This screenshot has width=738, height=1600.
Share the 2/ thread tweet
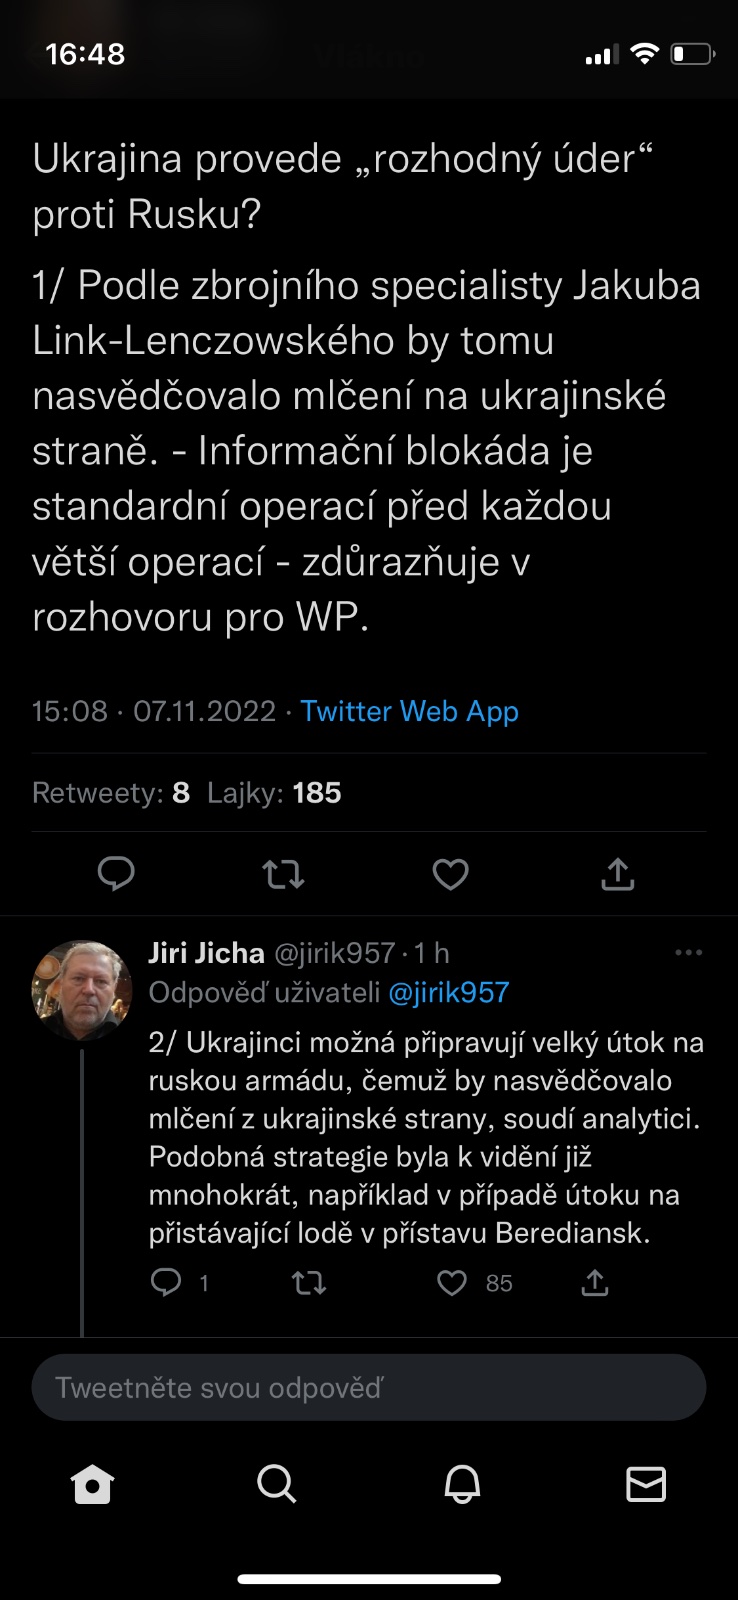[x=595, y=1282]
